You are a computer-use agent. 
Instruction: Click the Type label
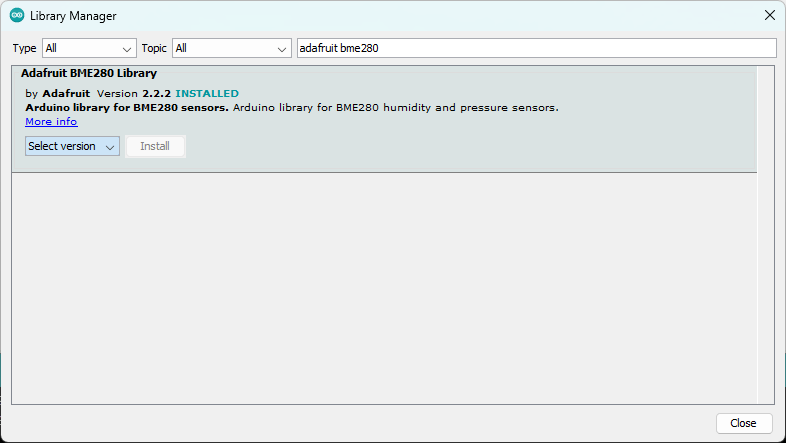point(24,48)
